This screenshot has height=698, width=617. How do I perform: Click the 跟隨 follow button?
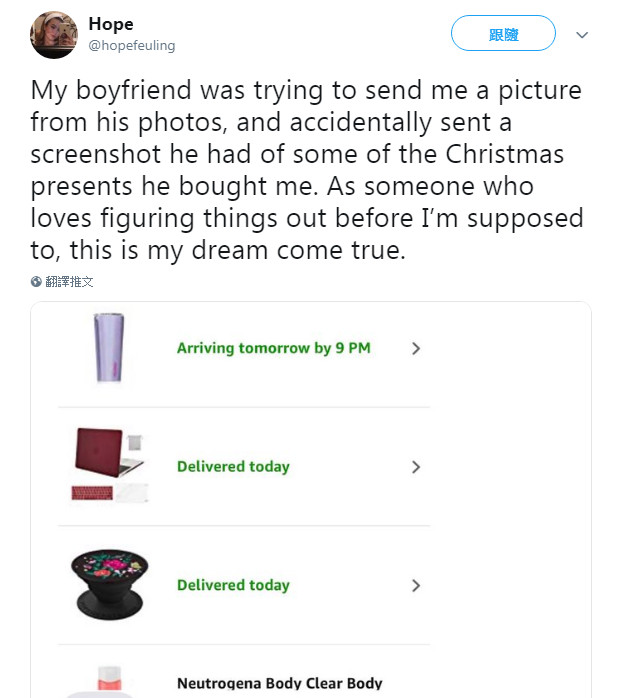tap(503, 34)
